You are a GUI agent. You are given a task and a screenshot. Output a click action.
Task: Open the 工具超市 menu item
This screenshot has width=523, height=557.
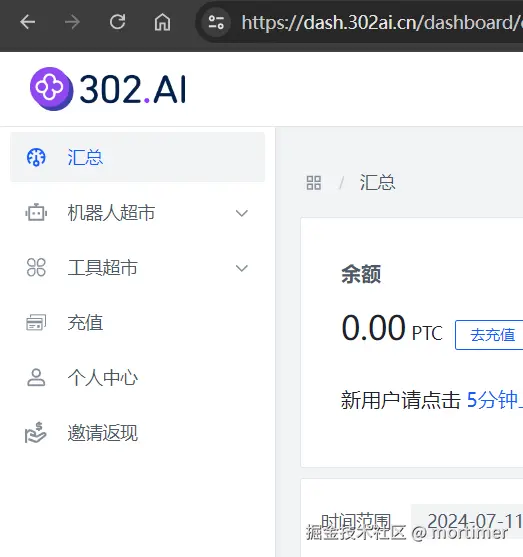pyautogui.click(x=138, y=268)
